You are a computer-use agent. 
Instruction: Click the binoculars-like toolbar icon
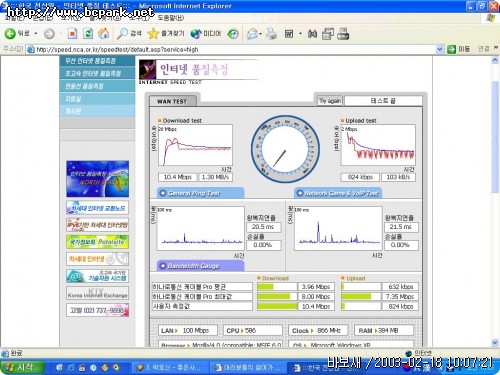312,34
